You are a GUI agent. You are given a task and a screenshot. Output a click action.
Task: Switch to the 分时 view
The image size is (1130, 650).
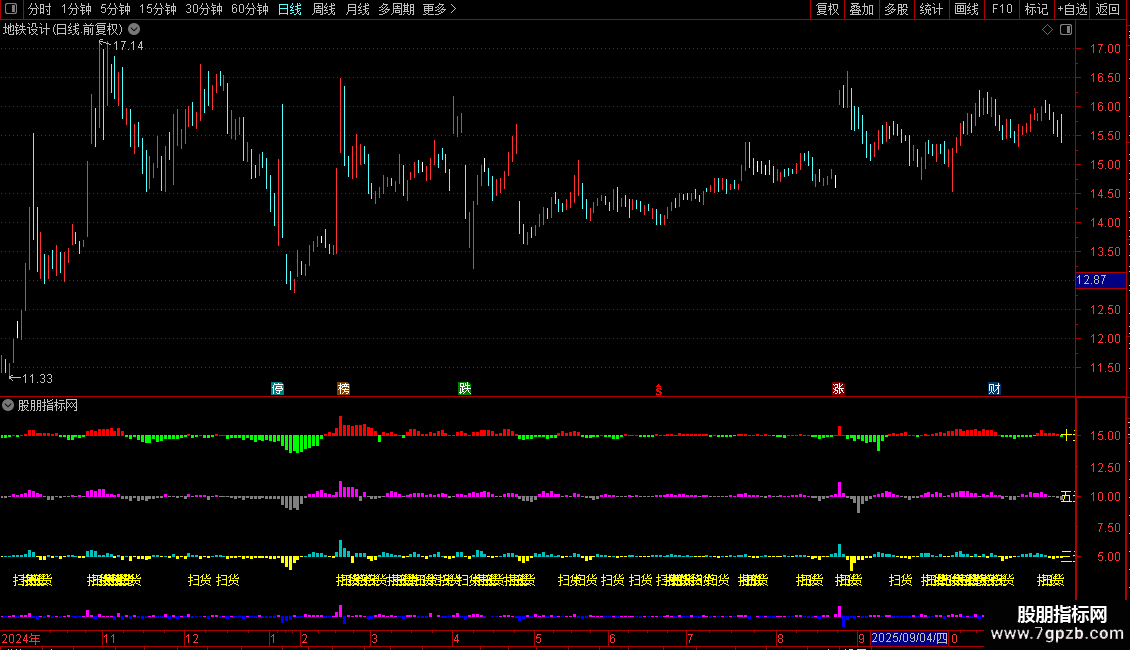pos(40,9)
